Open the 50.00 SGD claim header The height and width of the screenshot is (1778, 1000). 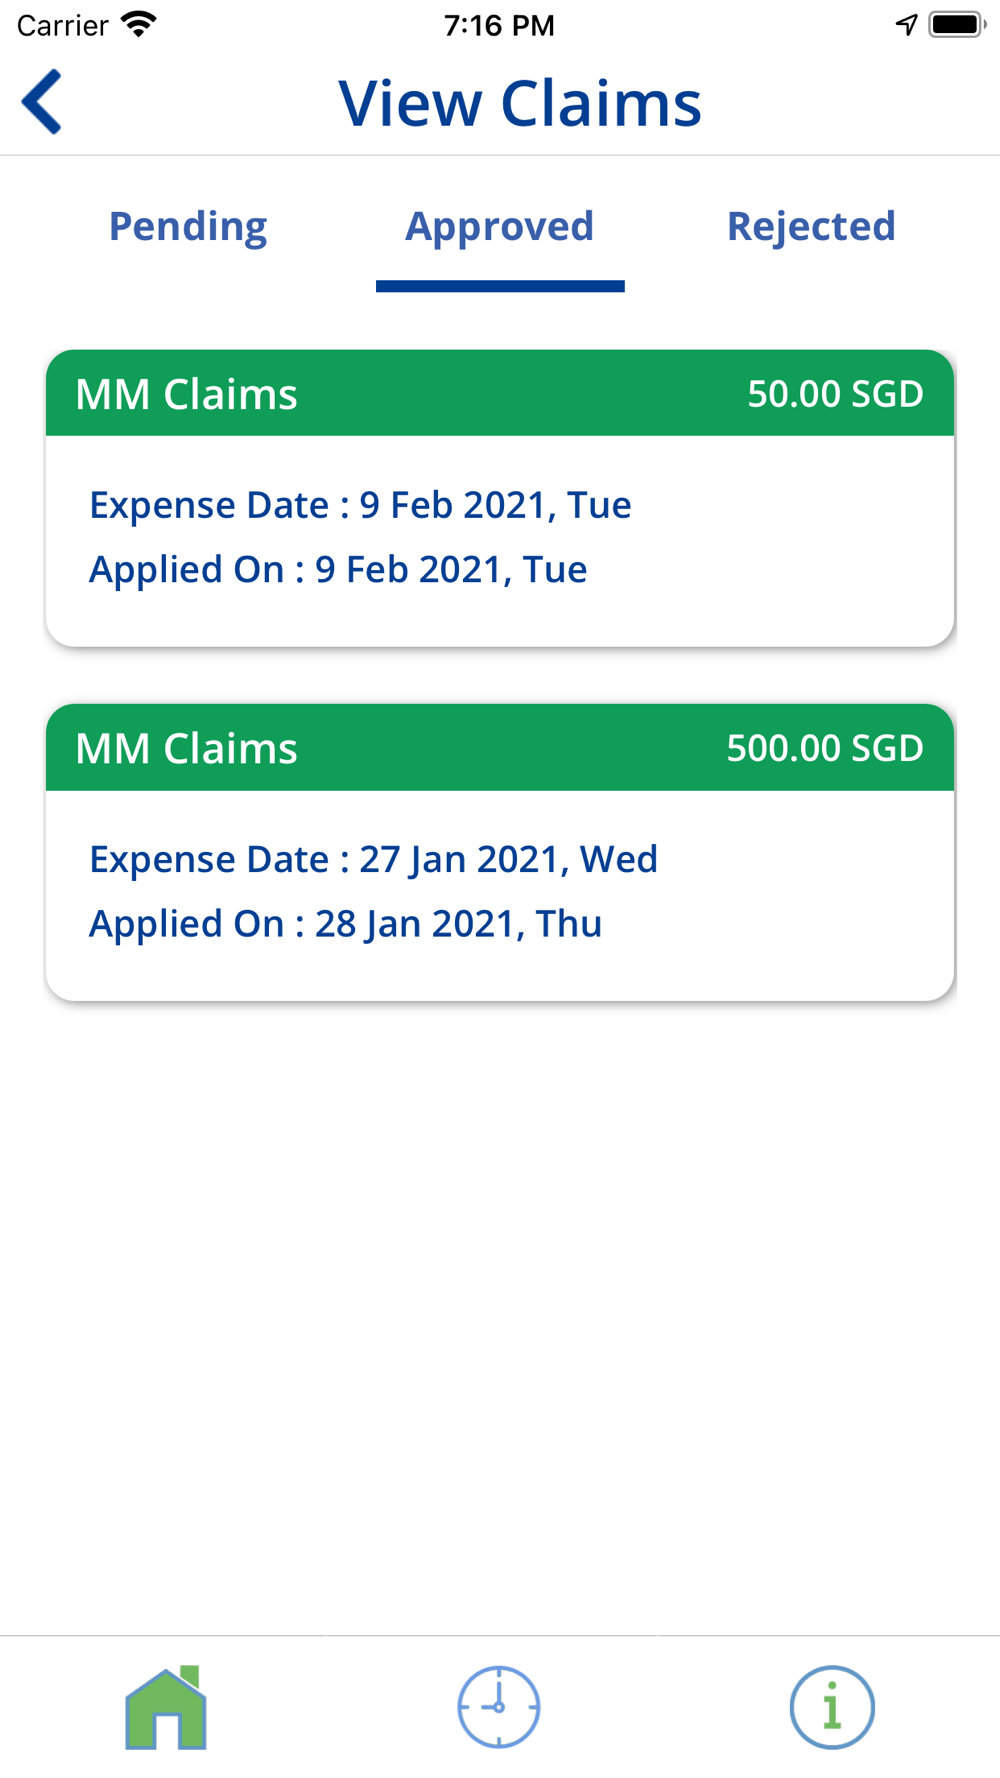500,393
